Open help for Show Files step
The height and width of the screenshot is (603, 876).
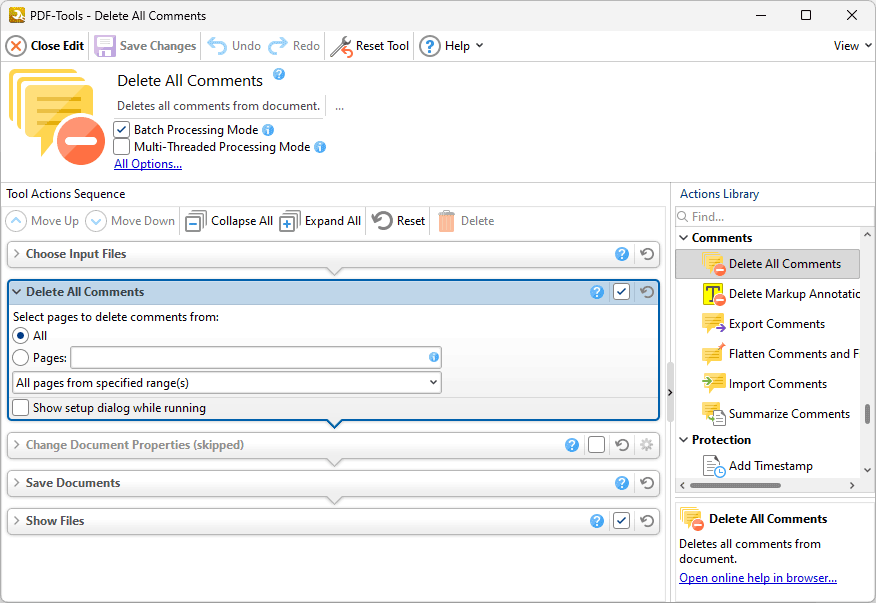tap(597, 521)
